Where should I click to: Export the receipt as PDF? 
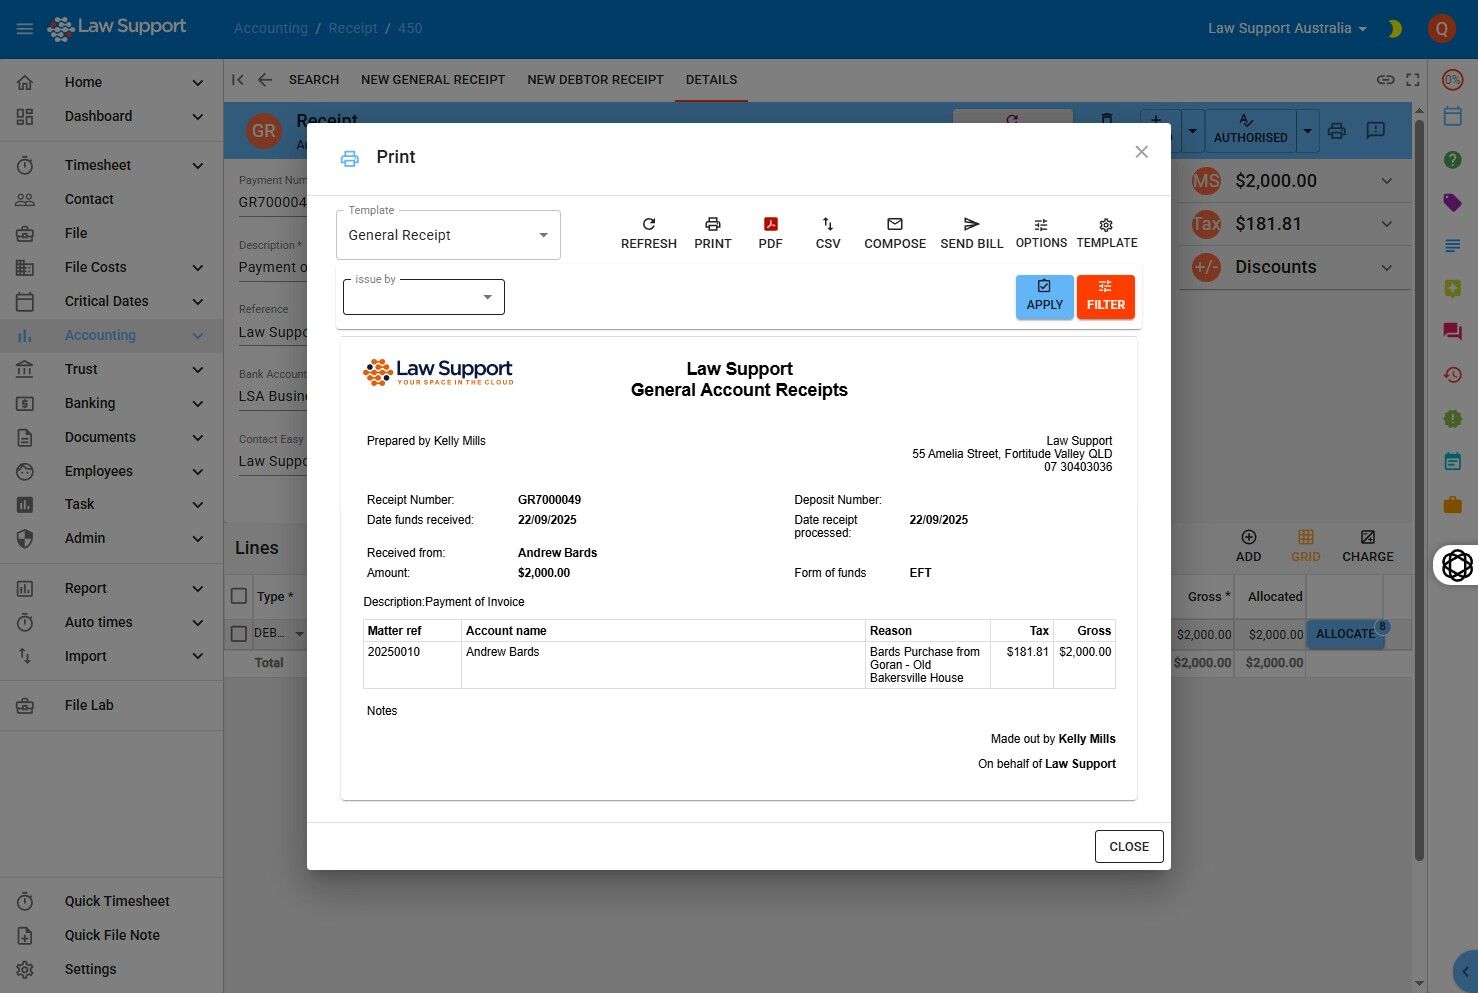pyautogui.click(x=770, y=233)
